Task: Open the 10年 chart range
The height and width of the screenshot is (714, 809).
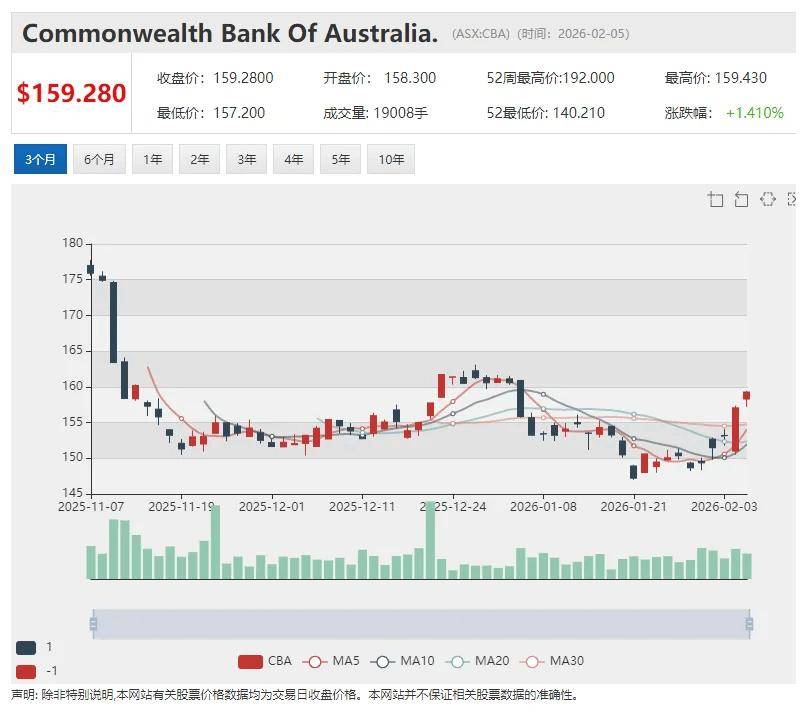Action: pyautogui.click(x=391, y=159)
